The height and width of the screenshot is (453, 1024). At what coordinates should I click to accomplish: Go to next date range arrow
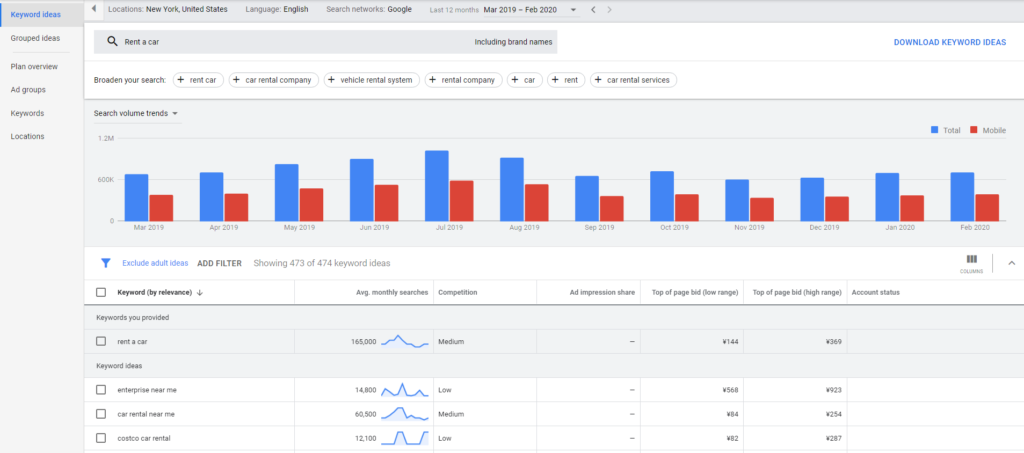tap(609, 10)
